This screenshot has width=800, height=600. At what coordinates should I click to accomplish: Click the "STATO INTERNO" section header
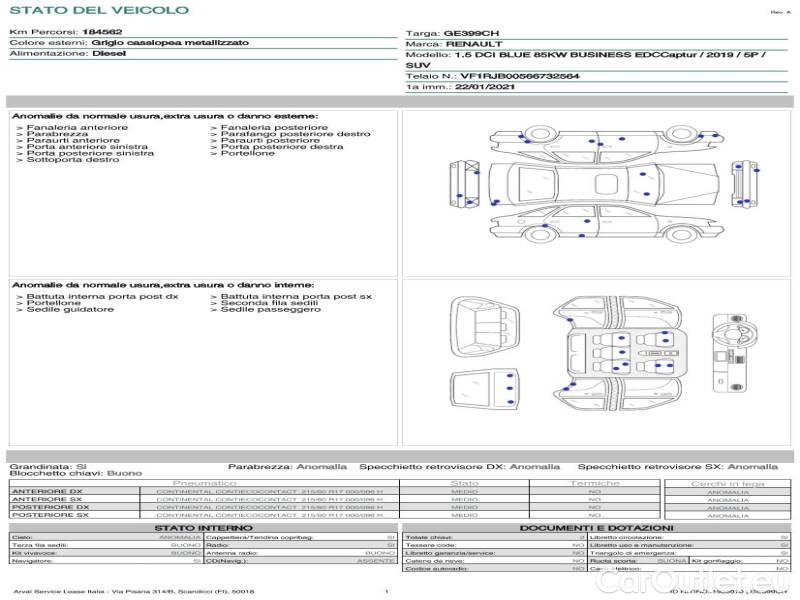[203, 528]
